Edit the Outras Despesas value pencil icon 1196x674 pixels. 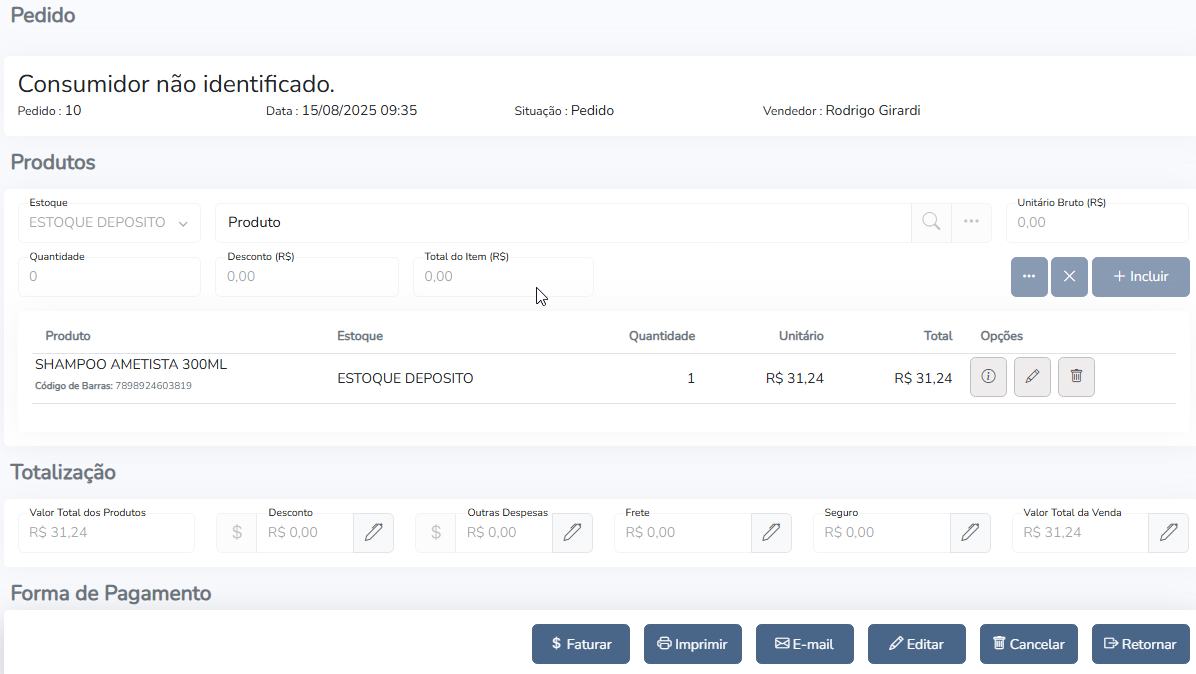point(572,533)
